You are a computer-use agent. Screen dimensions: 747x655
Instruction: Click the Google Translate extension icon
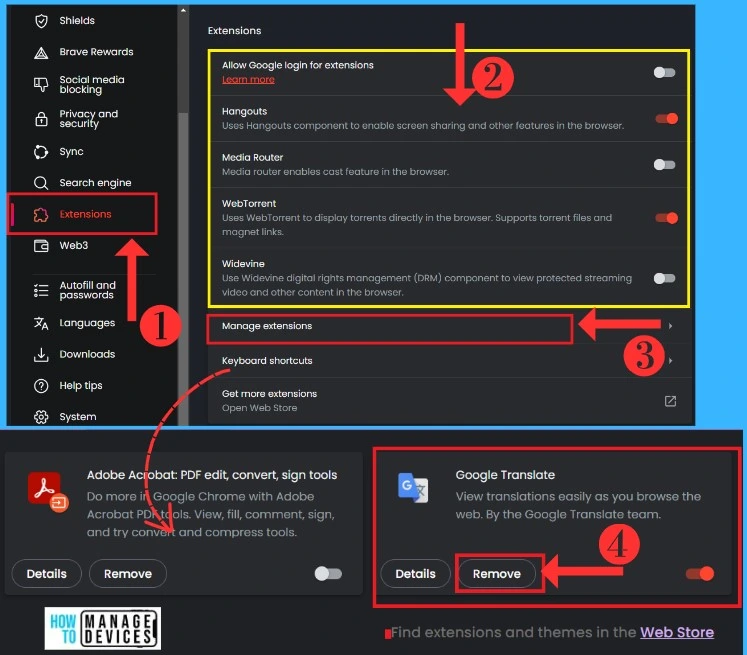pyautogui.click(x=413, y=488)
